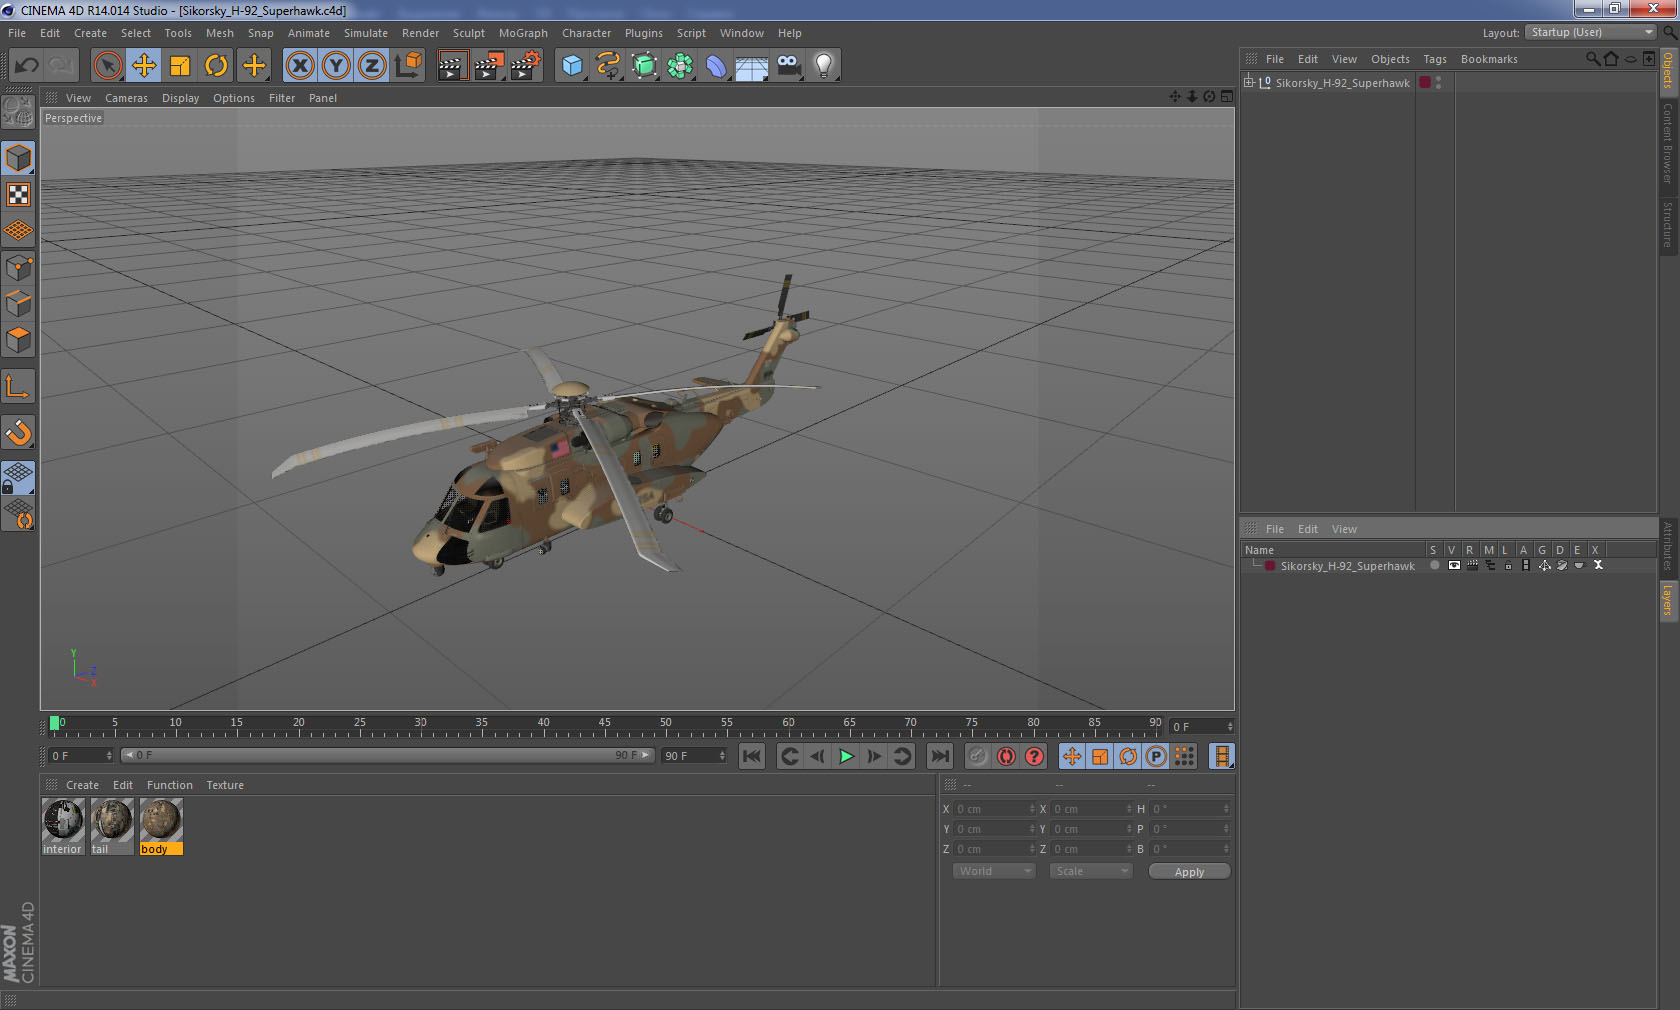Go to start of animation
This screenshot has width=1680, height=1010.
pos(752,756)
